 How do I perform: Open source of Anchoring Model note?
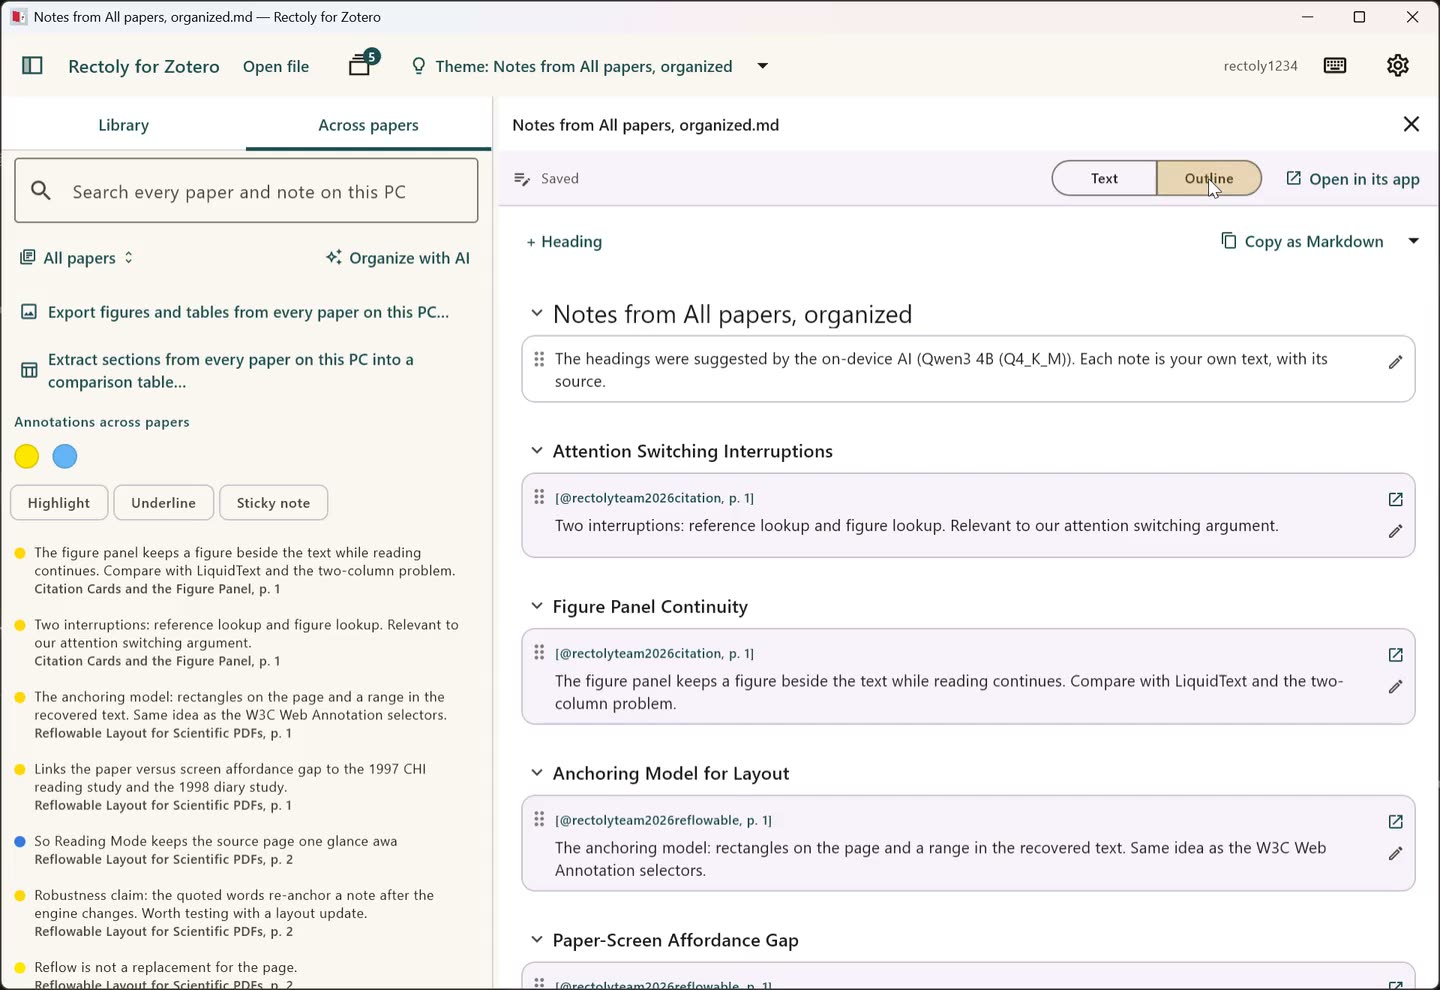1395,822
